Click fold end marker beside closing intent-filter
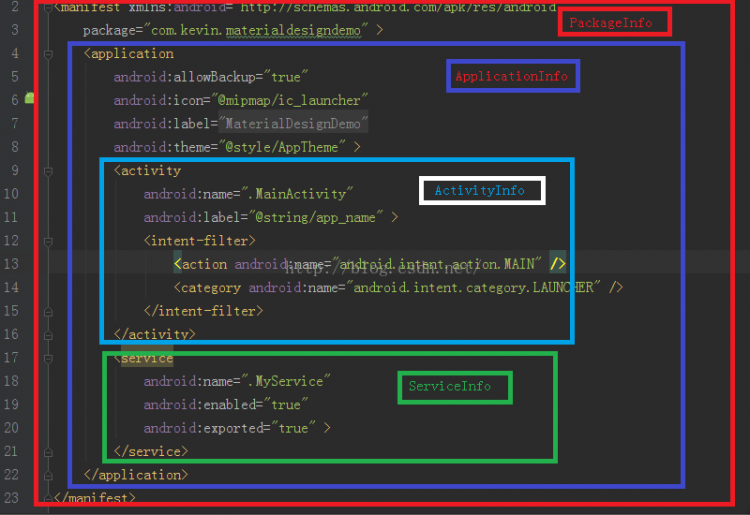The height and width of the screenshot is (515, 750). click(x=48, y=312)
